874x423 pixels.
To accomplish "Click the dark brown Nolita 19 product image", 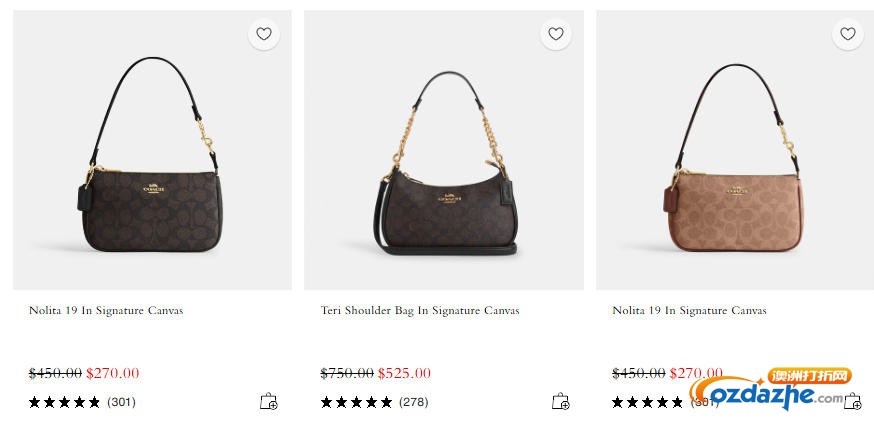I will click(x=152, y=160).
